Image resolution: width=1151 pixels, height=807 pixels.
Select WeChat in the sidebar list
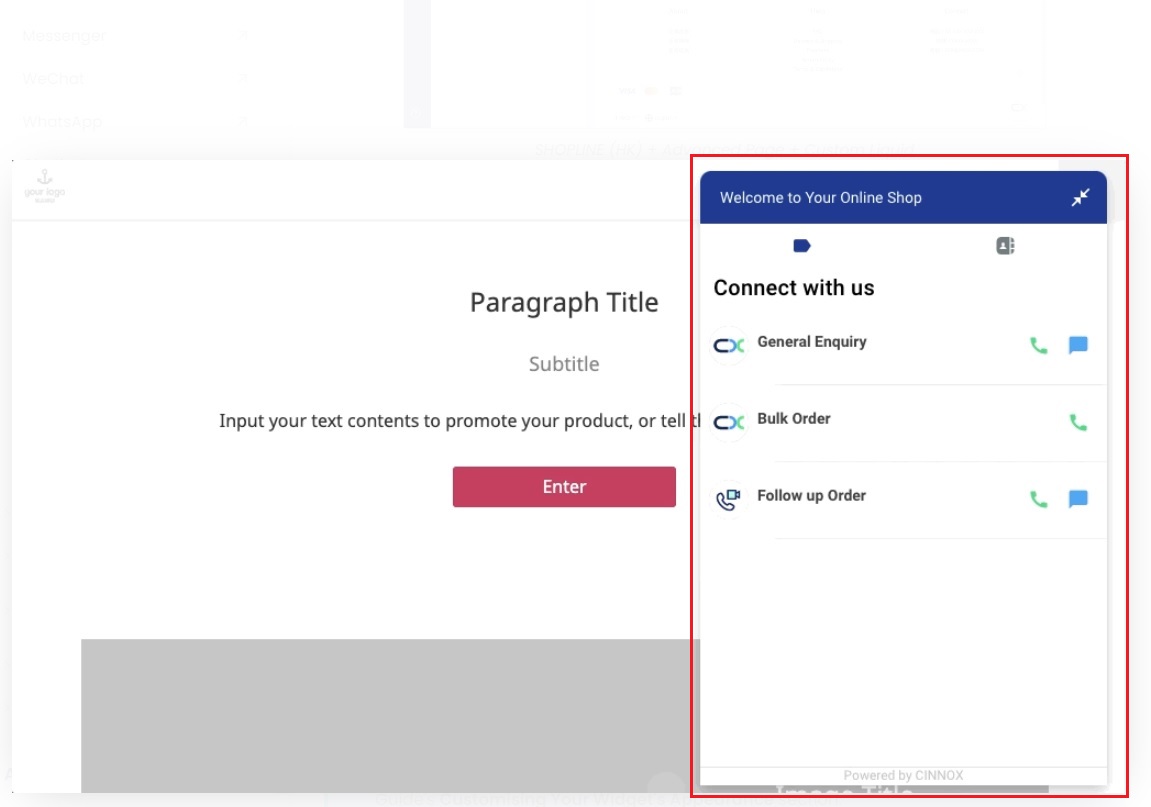[54, 79]
